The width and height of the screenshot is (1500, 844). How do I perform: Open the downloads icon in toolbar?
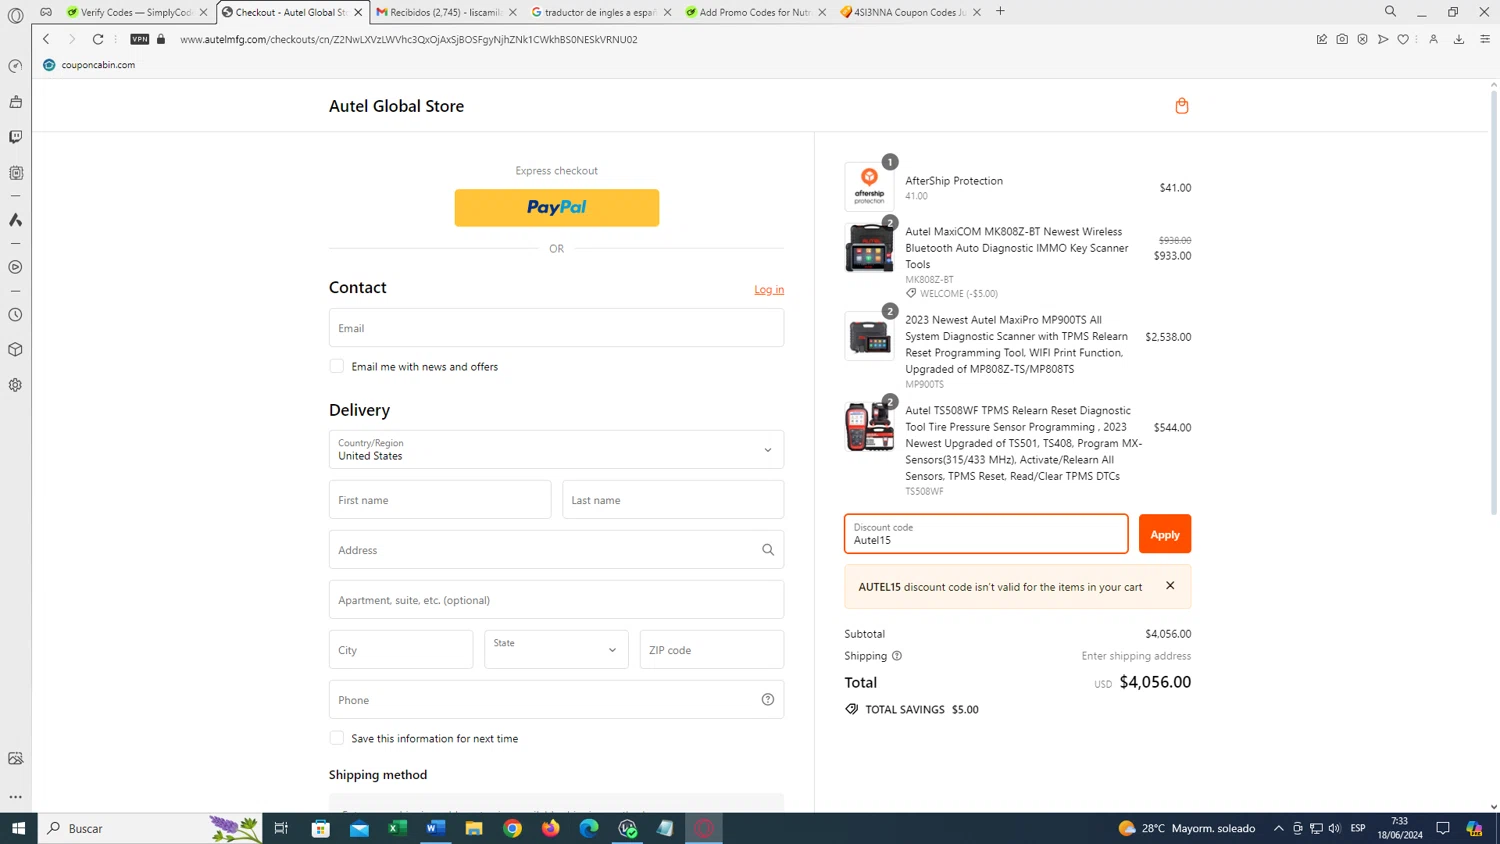1459,39
